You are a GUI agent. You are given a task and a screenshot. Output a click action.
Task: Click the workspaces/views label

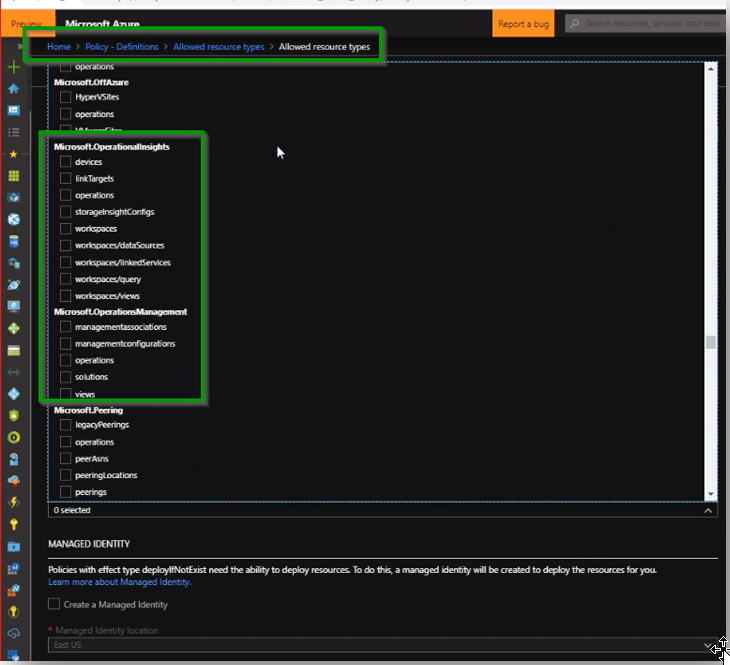pos(108,296)
